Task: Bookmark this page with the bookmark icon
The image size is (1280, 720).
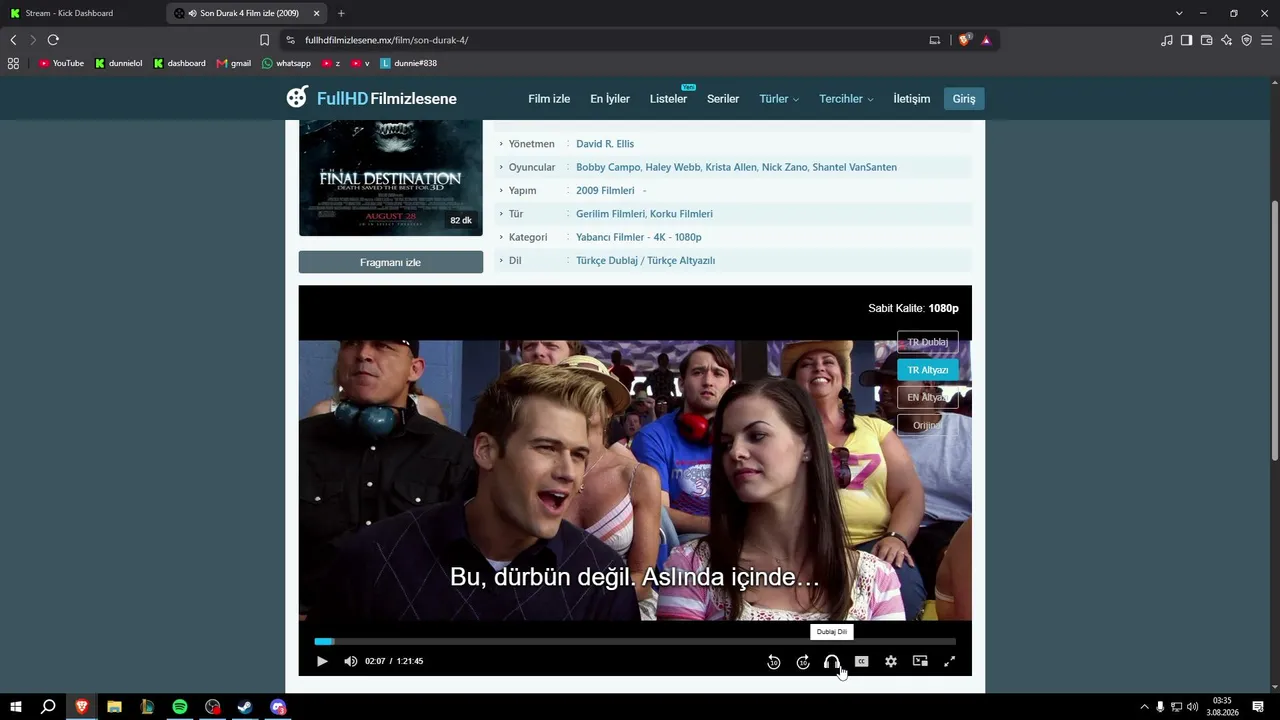Action: pos(264,40)
